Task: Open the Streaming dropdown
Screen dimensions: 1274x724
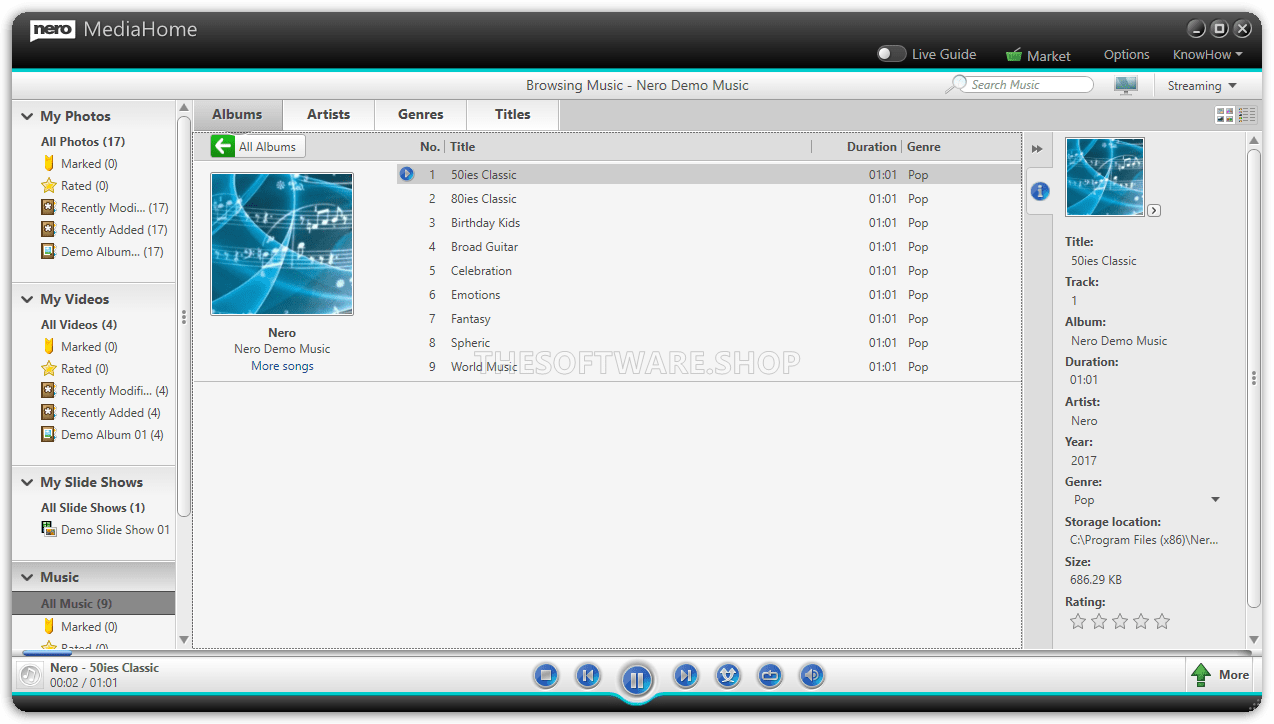Action: pos(1202,86)
